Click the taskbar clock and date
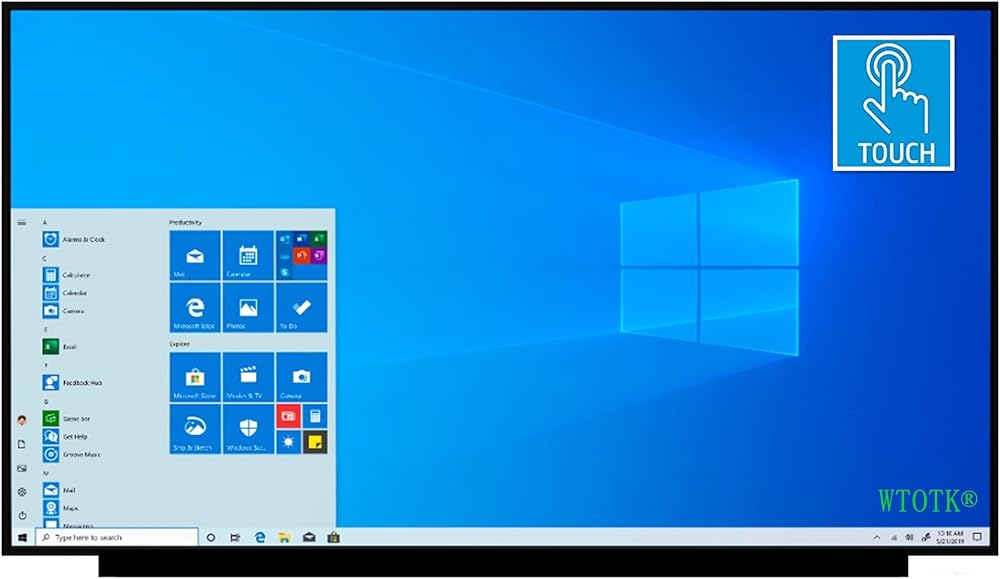This screenshot has height=579, width=1000. tap(950, 537)
